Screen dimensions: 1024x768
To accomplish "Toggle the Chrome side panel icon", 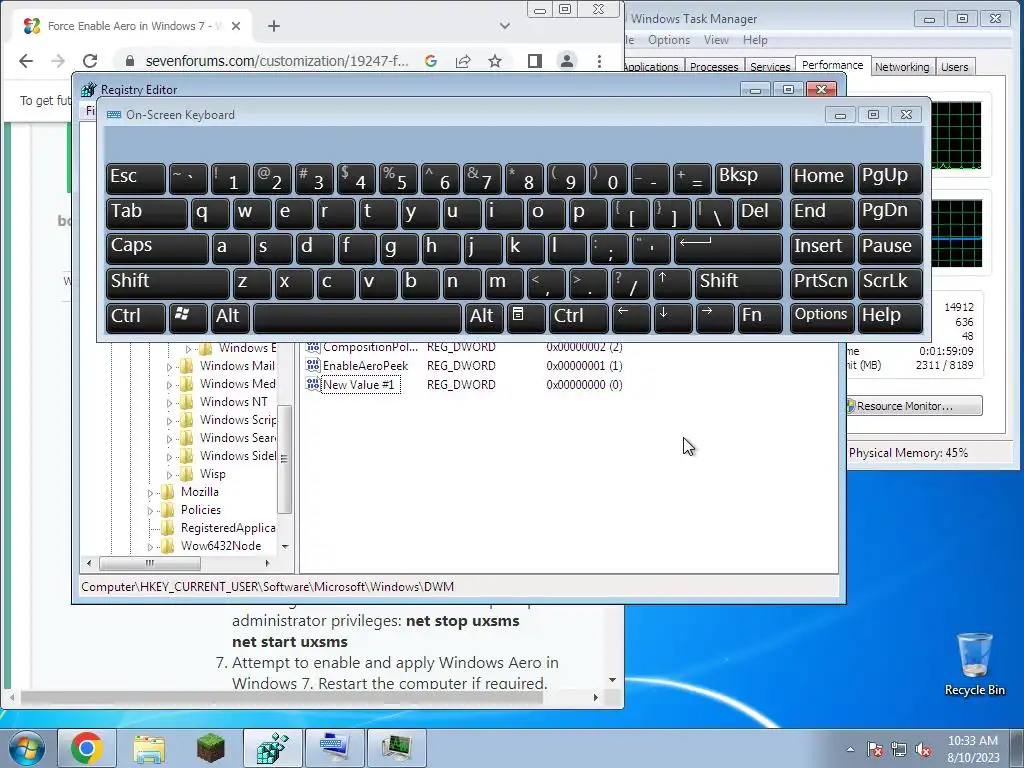I will (x=535, y=61).
